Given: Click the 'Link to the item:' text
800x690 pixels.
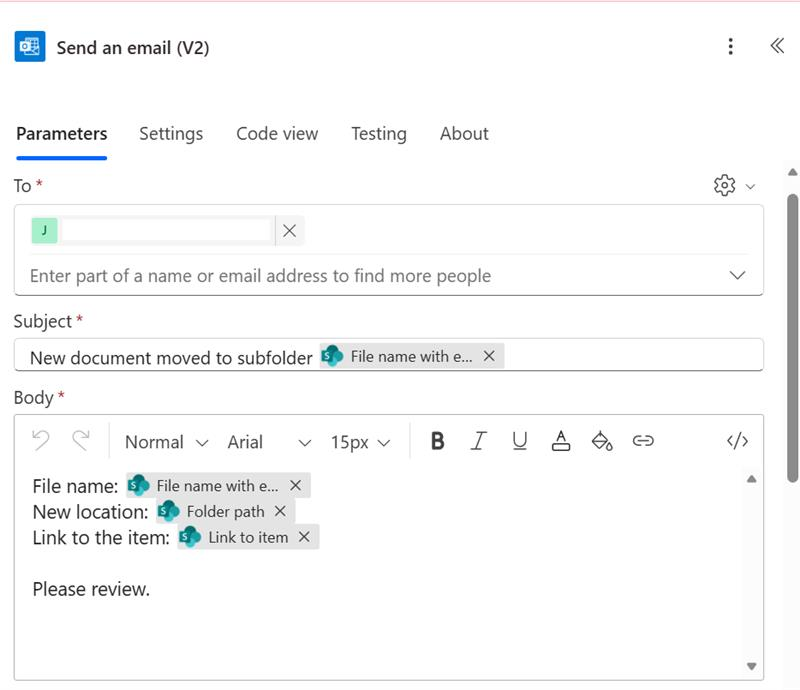Looking at the screenshot, I should [x=101, y=538].
